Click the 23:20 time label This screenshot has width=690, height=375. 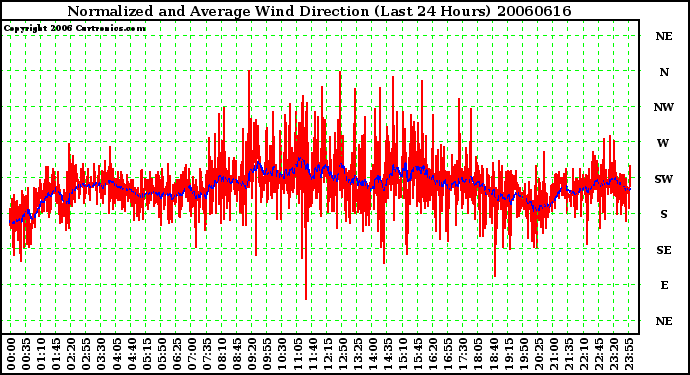pyautogui.click(x=614, y=354)
